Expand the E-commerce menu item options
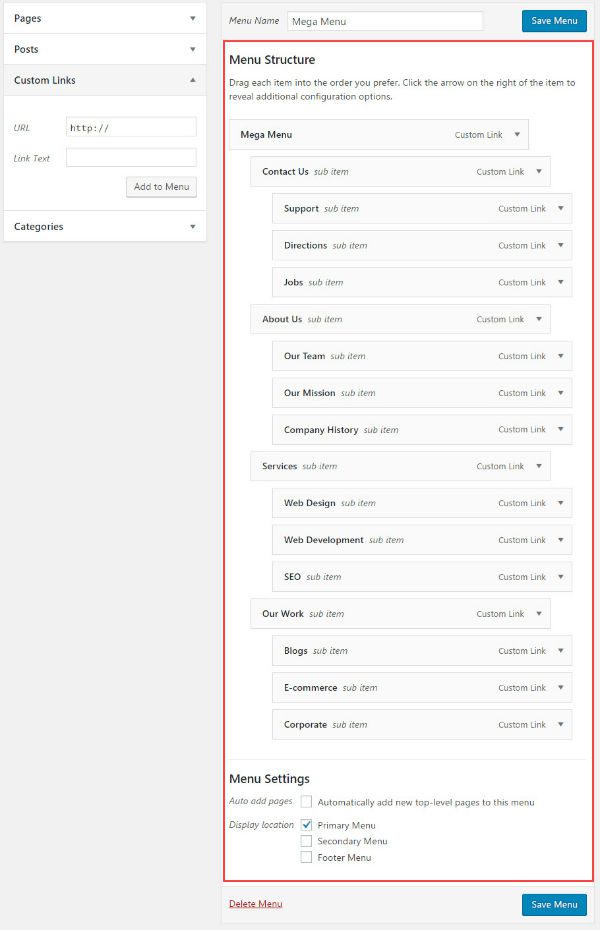Image resolution: width=600 pixels, height=930 pixels. point(561,687)
